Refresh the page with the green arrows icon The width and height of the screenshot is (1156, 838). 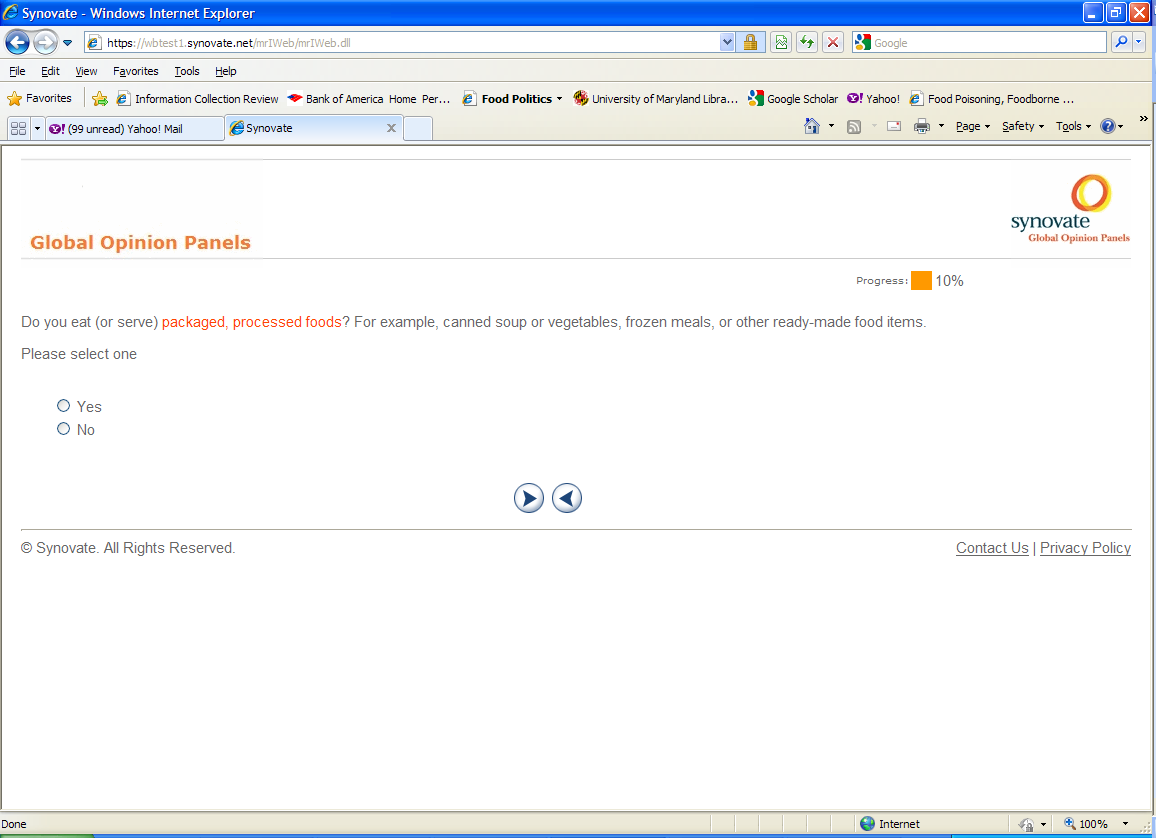pyautogui.click(x=807, y=43)
